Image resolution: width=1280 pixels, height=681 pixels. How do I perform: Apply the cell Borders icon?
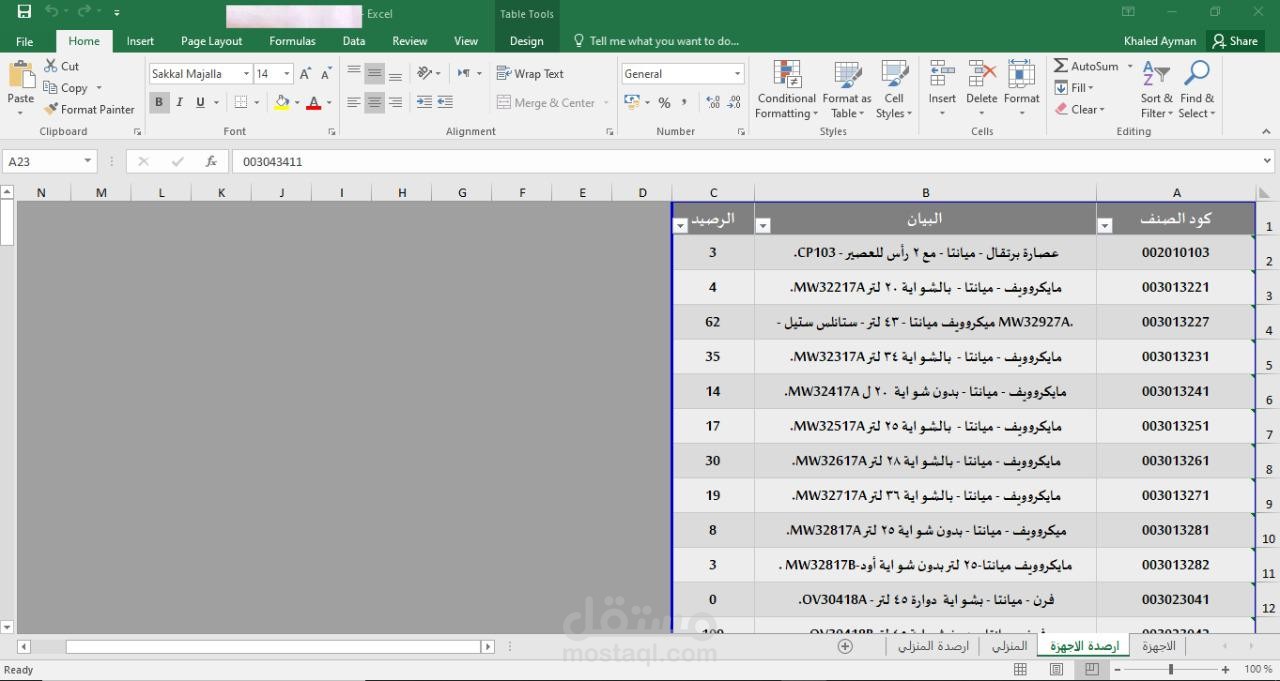click(241, 102)
